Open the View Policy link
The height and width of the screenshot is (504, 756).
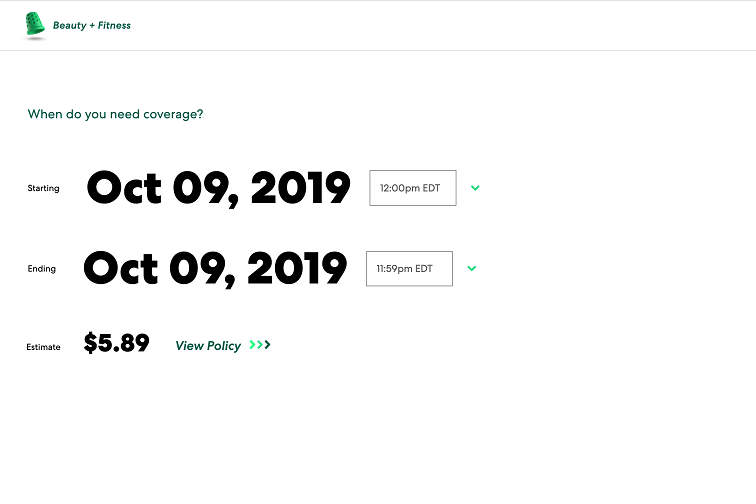click(208, 346)
